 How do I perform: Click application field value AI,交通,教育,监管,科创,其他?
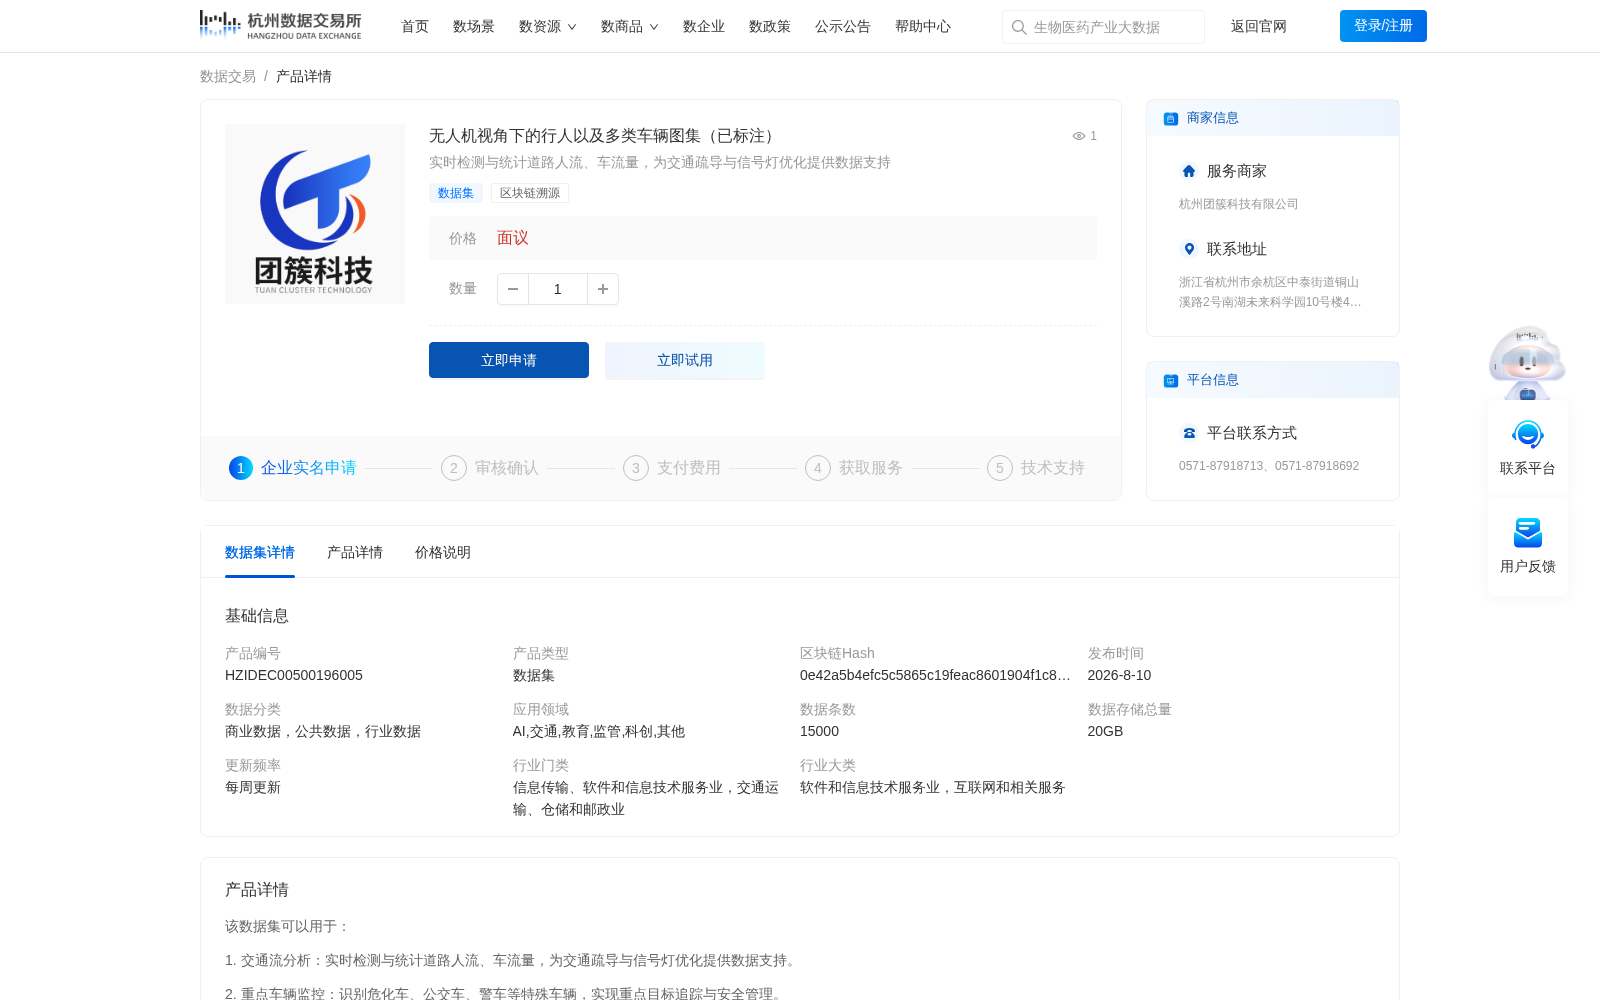pos(599,731)
